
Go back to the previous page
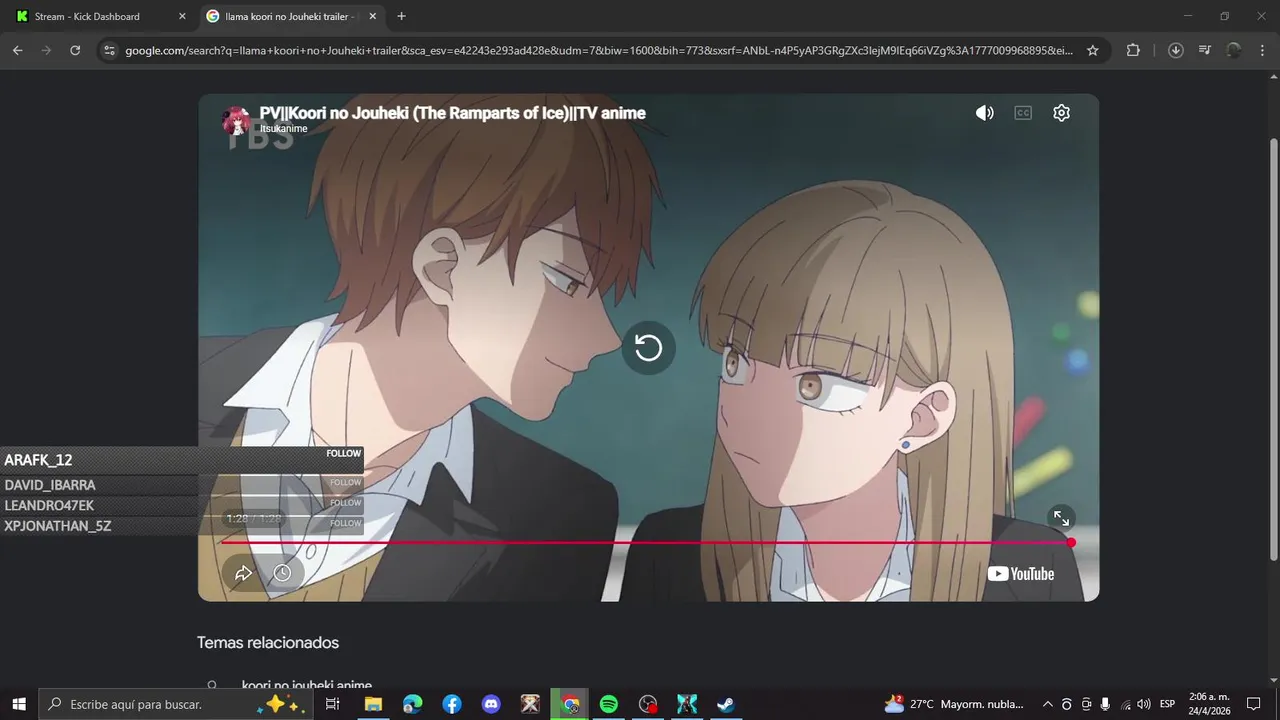pos(17,50)
